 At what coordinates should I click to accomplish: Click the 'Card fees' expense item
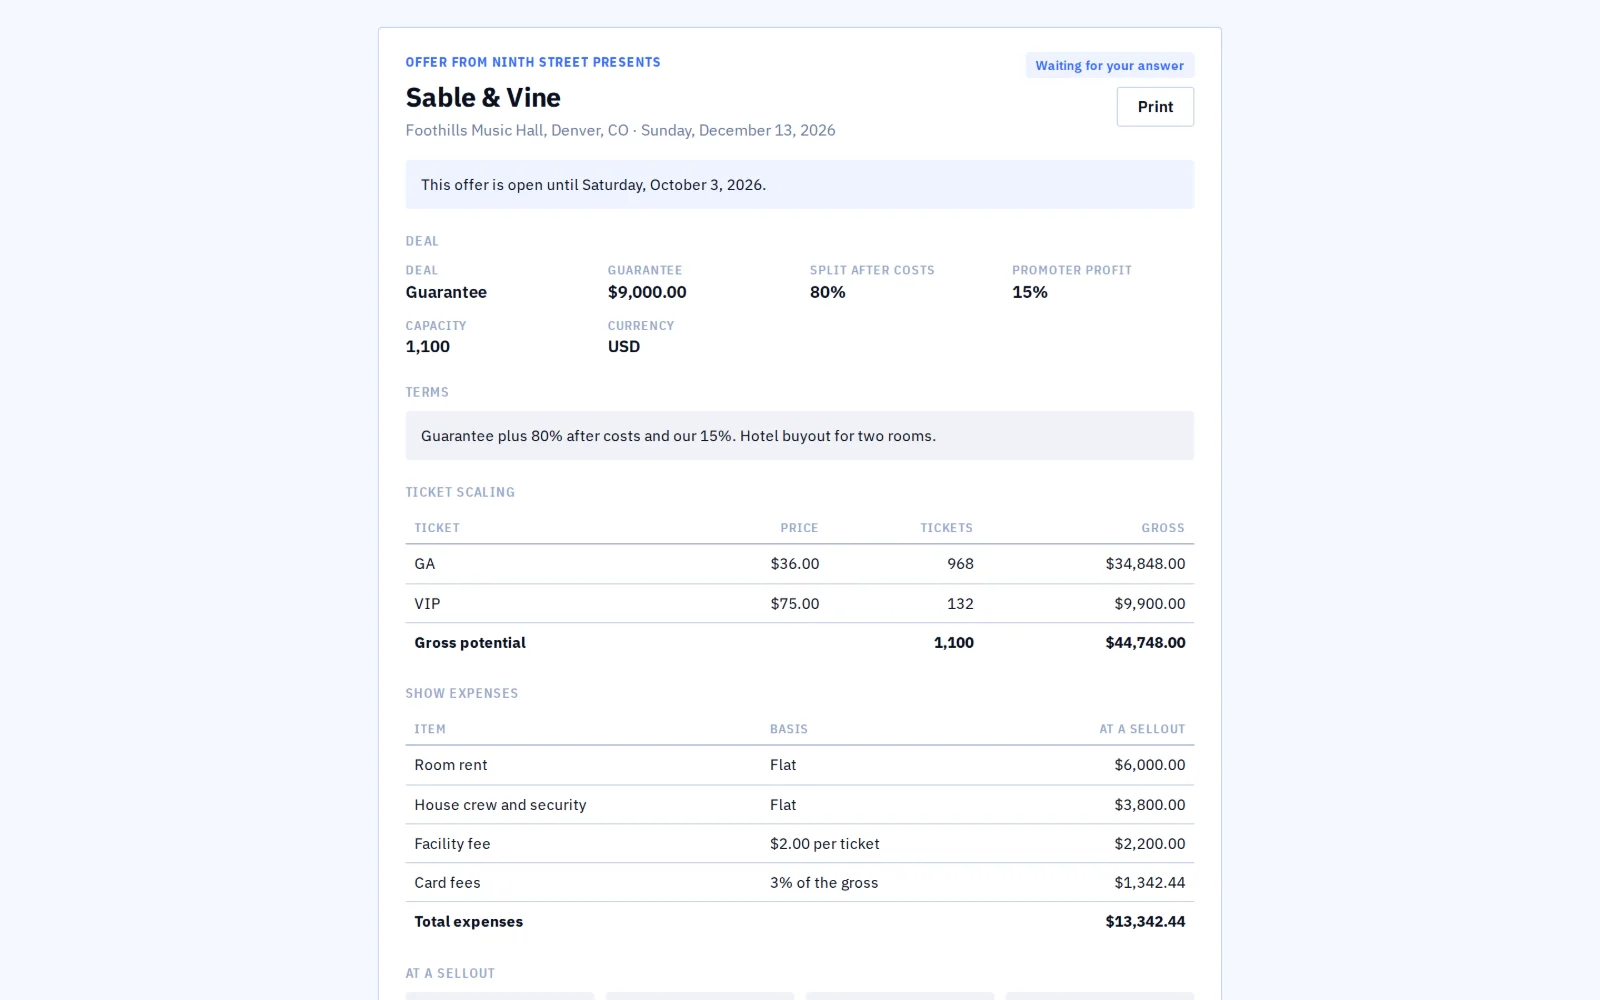447,883
